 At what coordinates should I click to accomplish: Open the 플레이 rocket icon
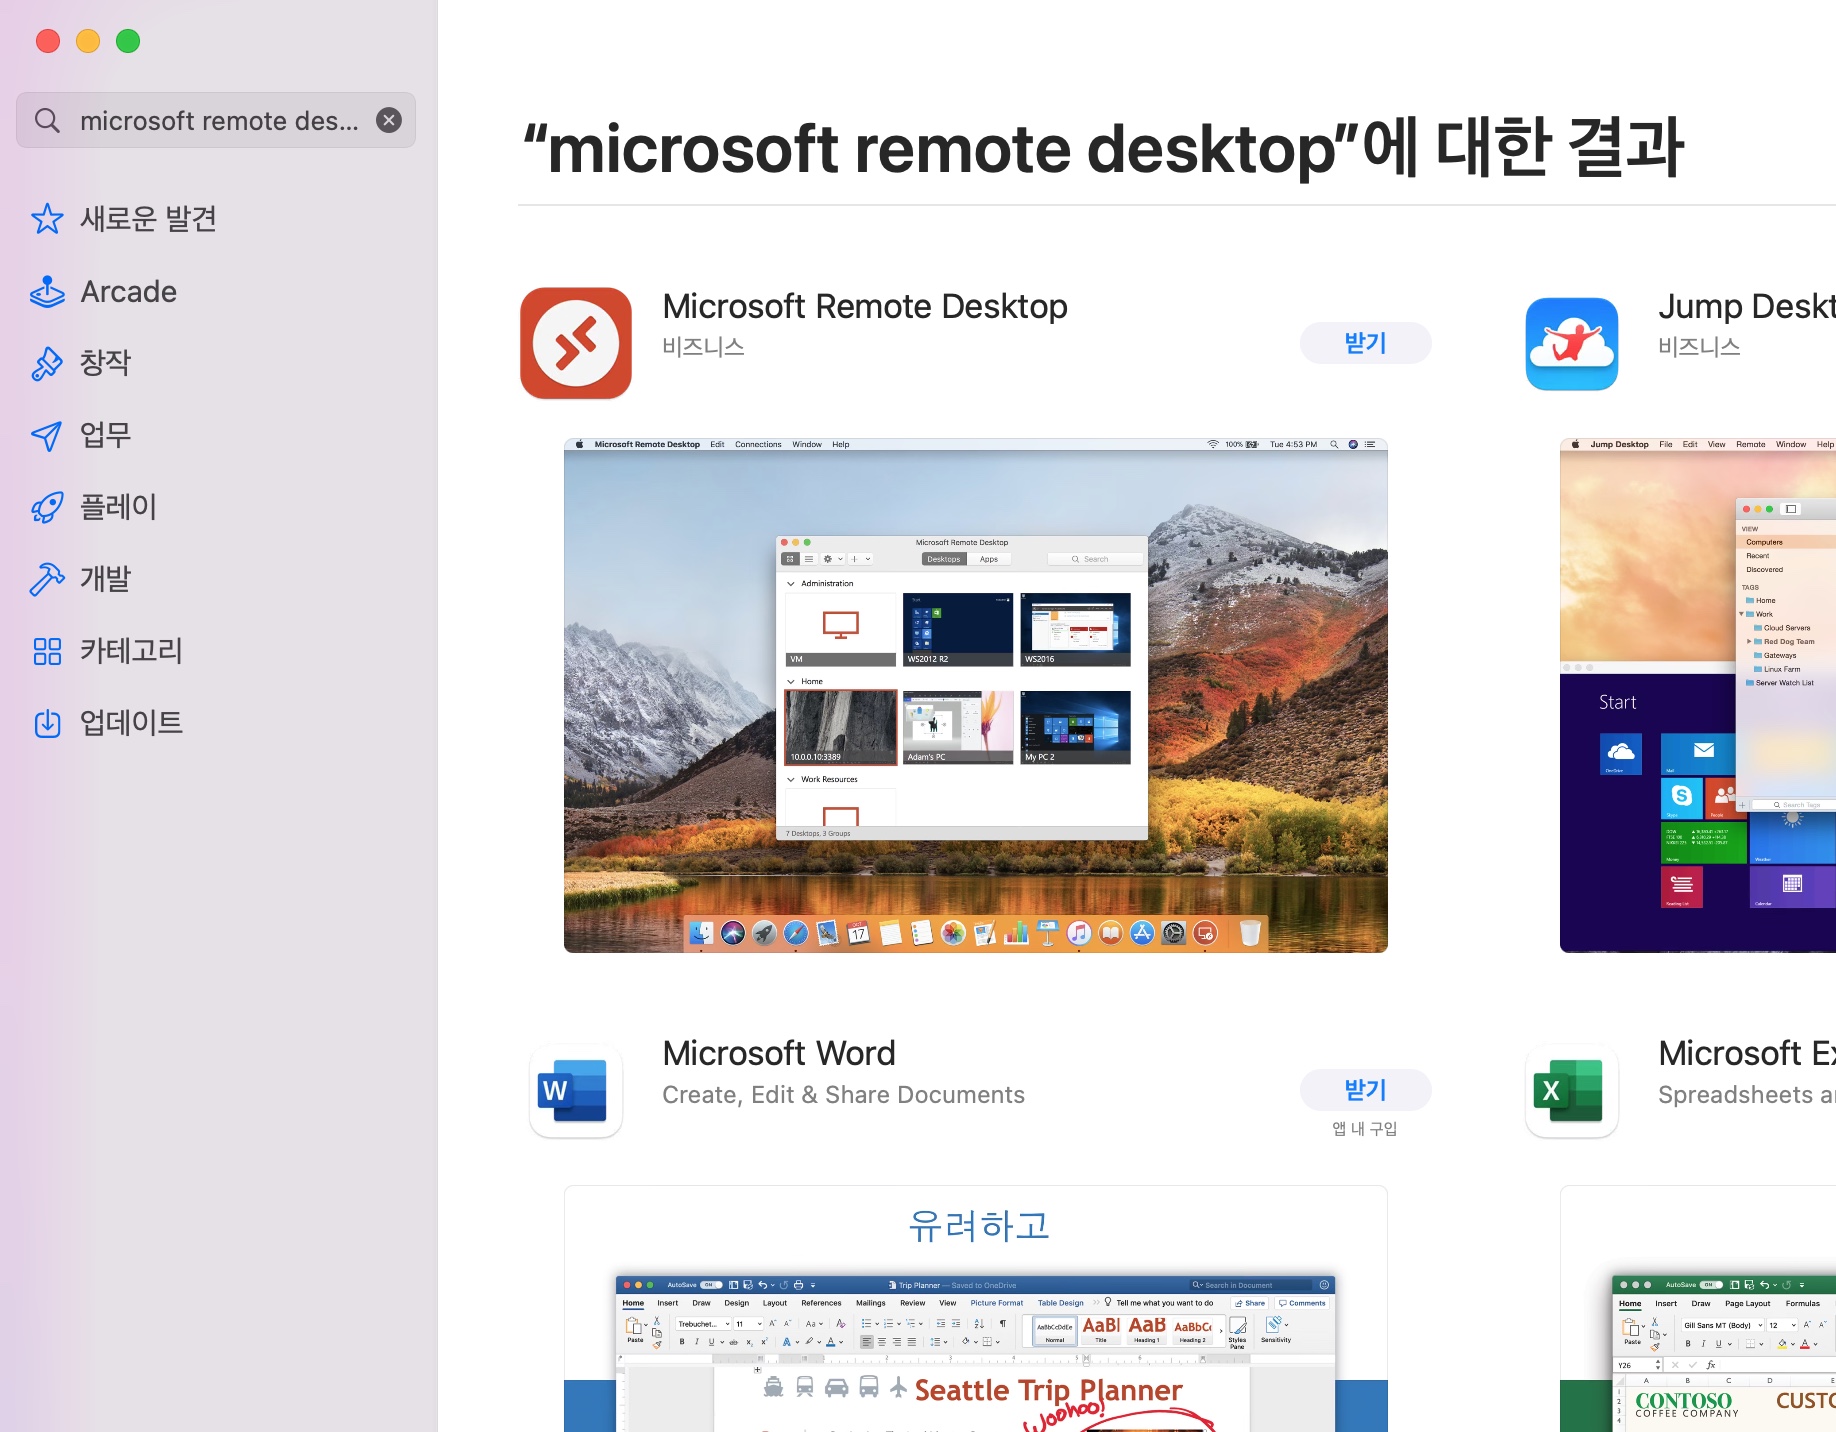coord(47,507)
